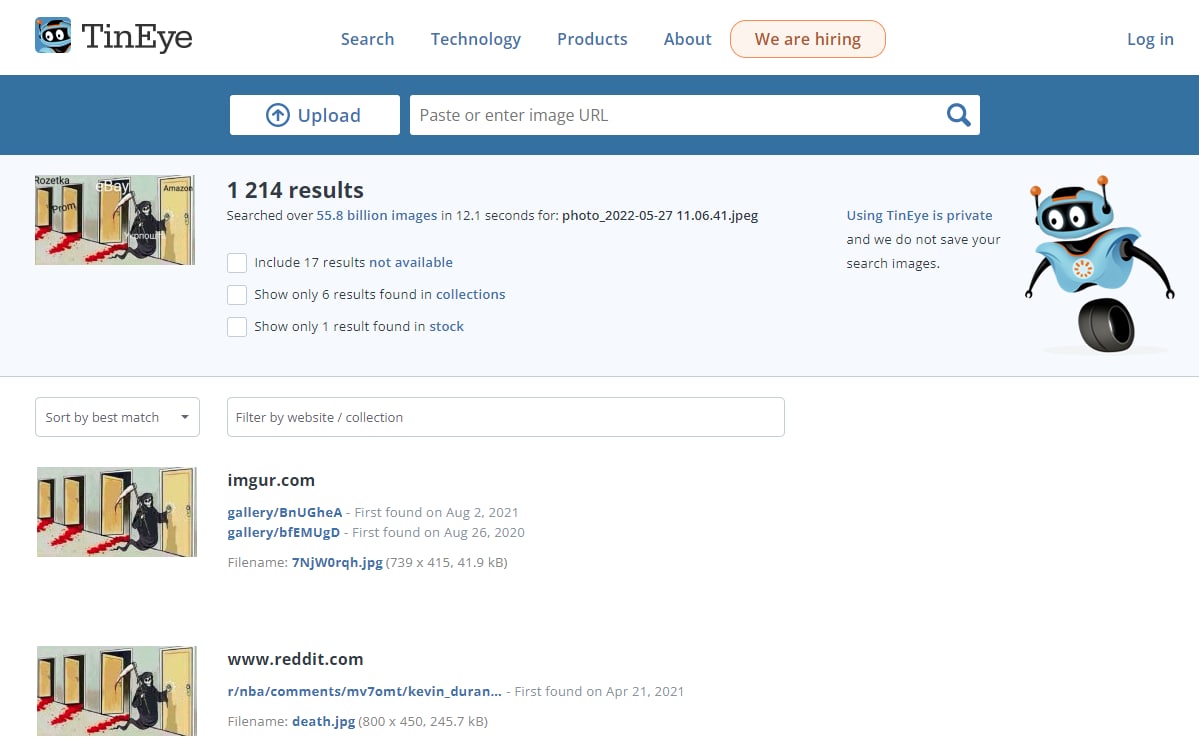Click the search magnifier icon
The height and width of the screenshot is (755, 1199).
click(x=958, y=115)
